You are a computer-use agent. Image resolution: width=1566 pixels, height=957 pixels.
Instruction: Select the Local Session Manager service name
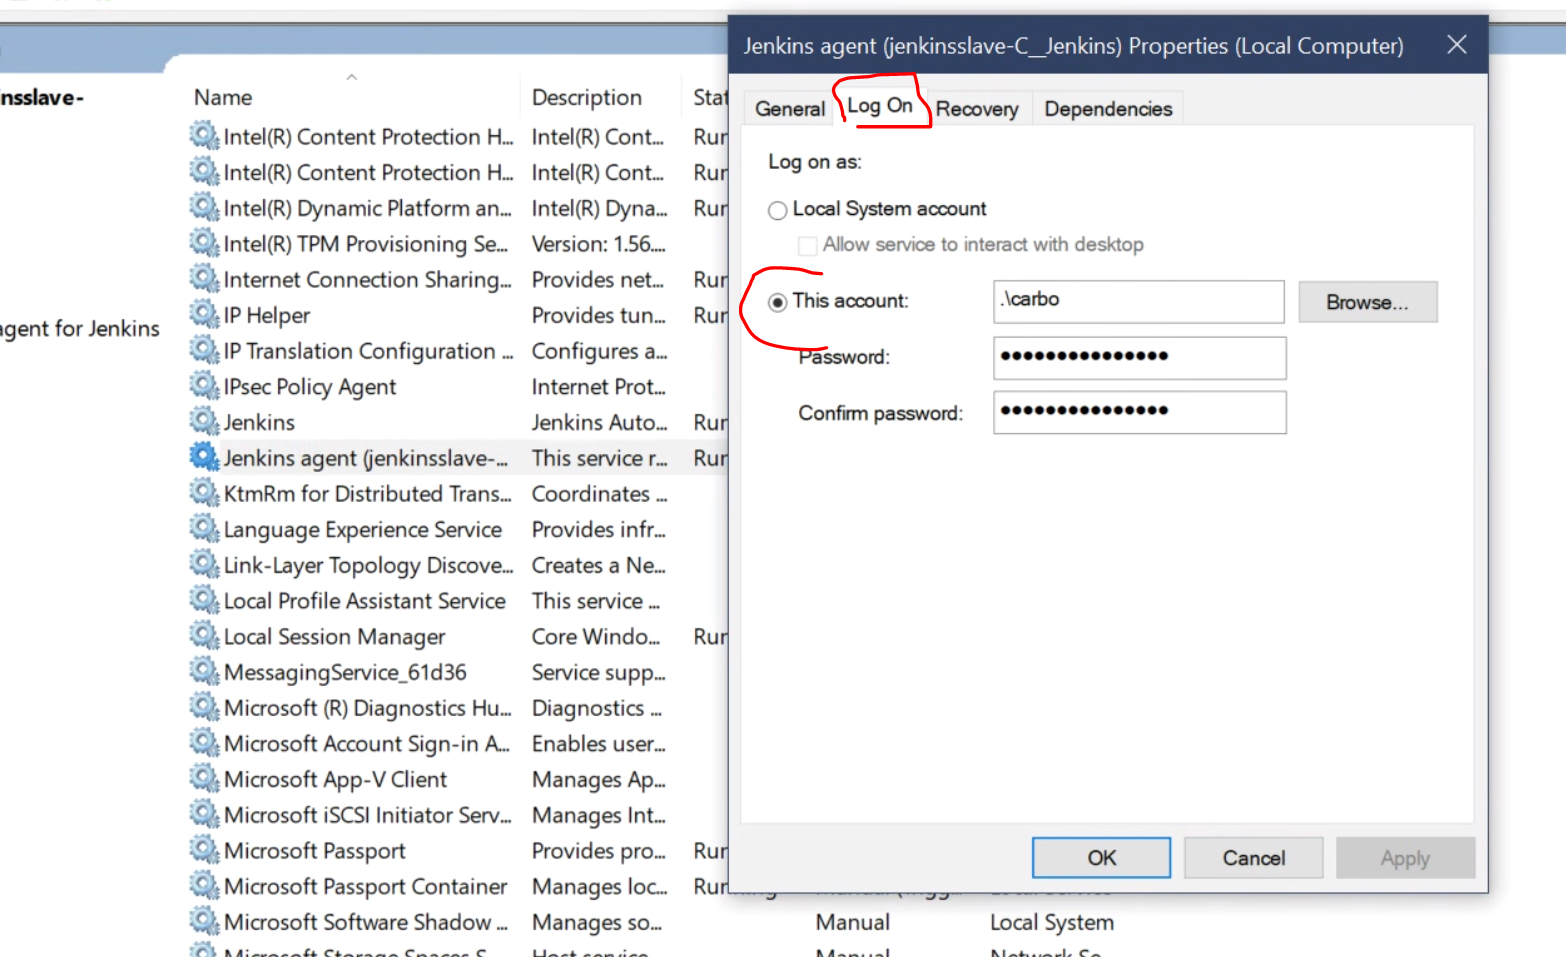(335, 637)
